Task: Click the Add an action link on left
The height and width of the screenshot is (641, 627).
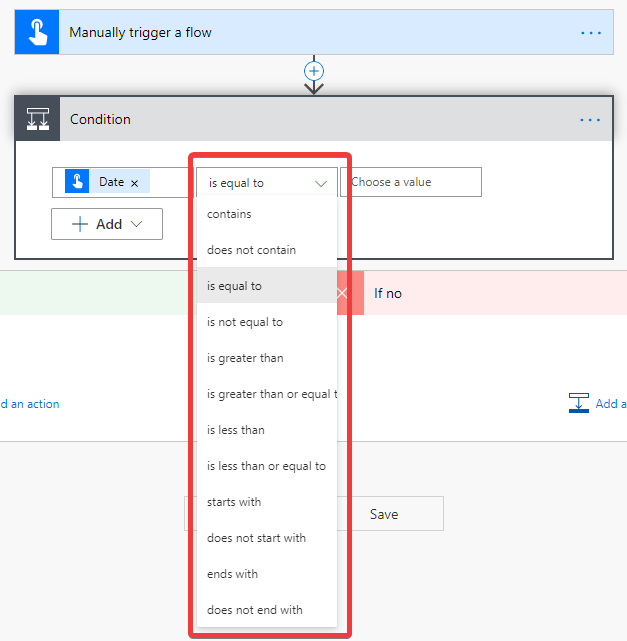Action: [30, 404]
